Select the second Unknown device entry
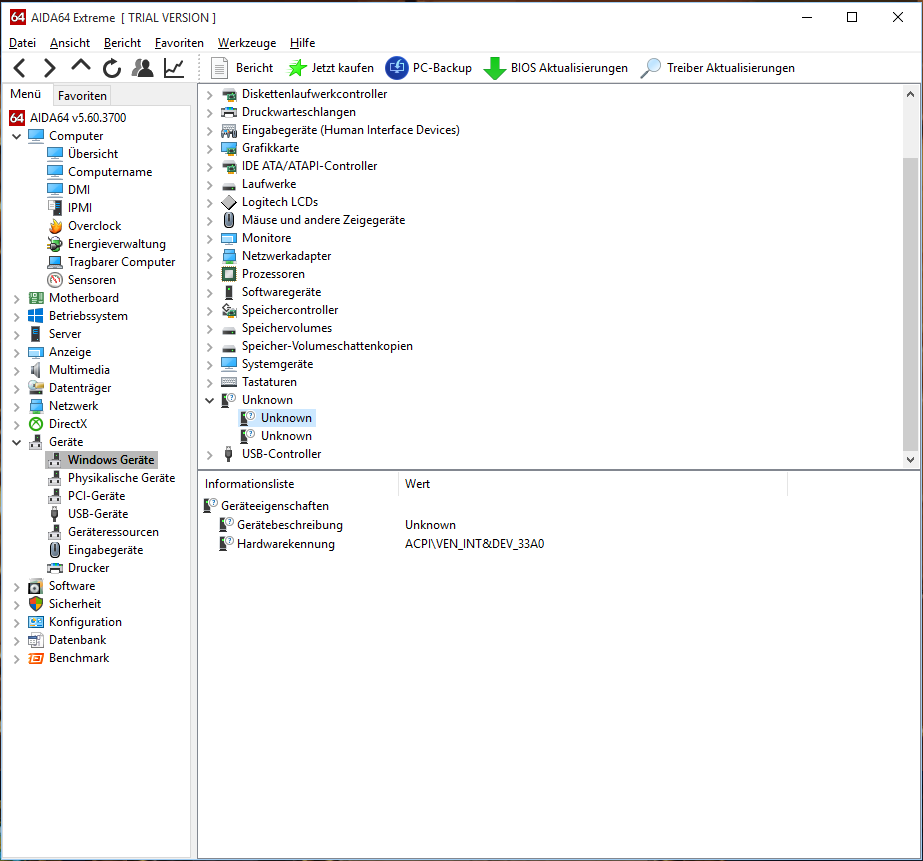Screen dimensions: 923x861 (x=286, y=436)
